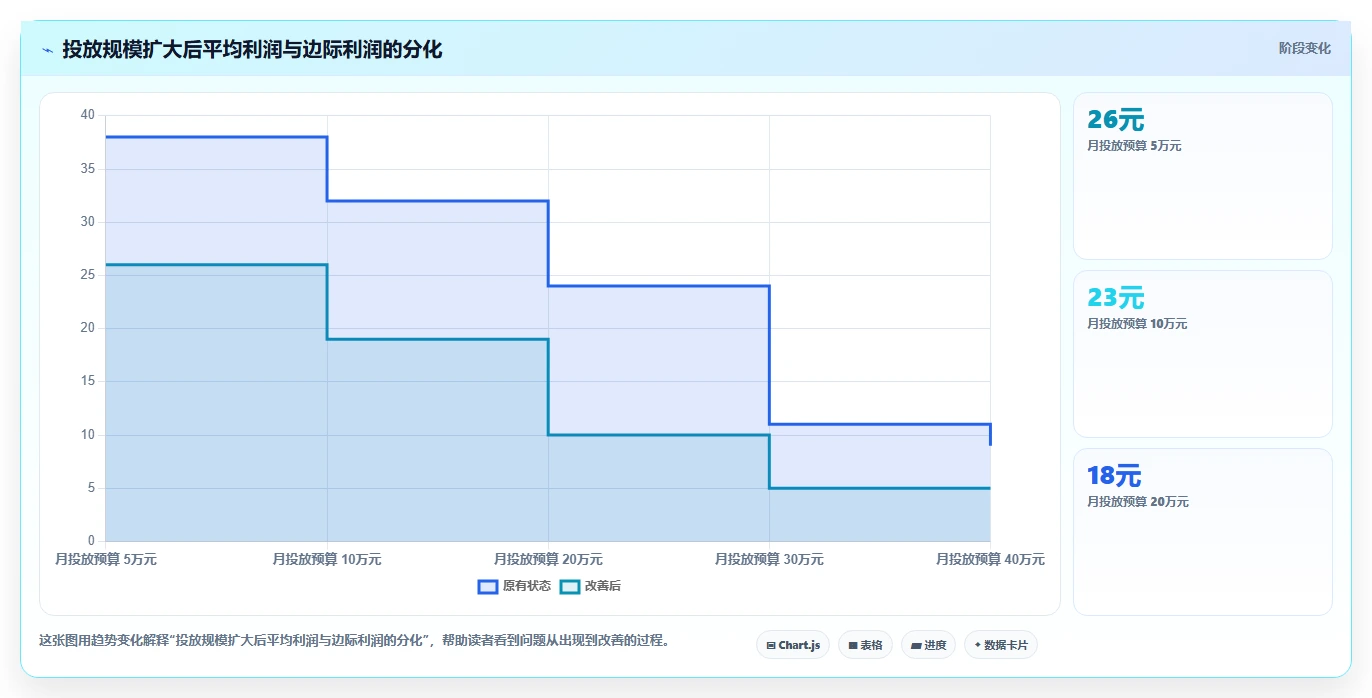The image size is (1372, 698).
Task: Click the description text below the chart
Action: coord(354,640)
